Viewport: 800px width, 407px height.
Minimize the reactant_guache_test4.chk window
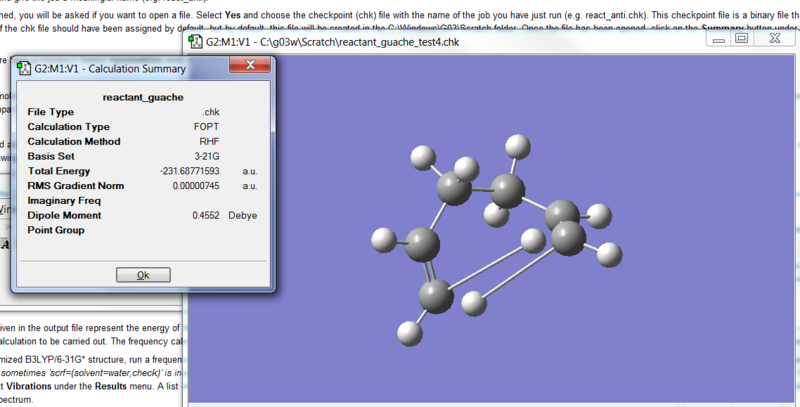point(719,39)
